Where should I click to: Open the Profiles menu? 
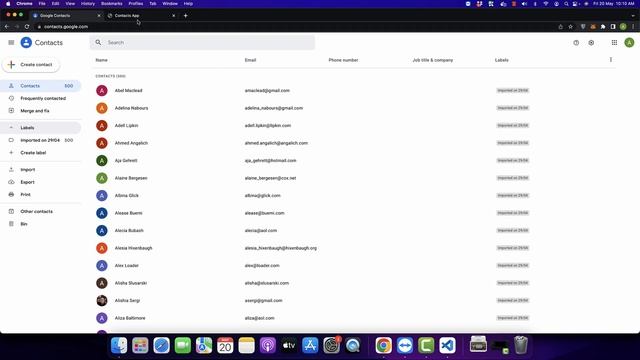136,3
